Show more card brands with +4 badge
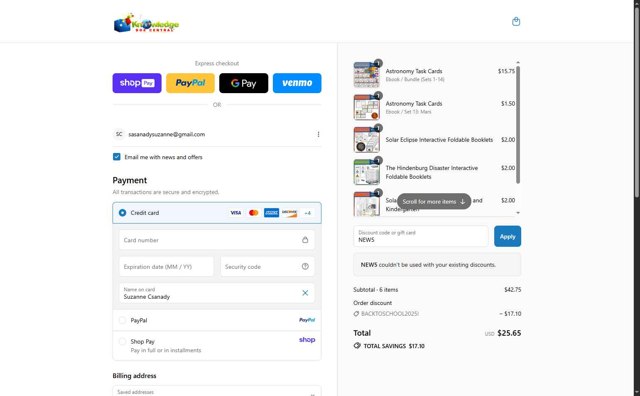Viewport: 640px width, 396px height. (307, 213)
